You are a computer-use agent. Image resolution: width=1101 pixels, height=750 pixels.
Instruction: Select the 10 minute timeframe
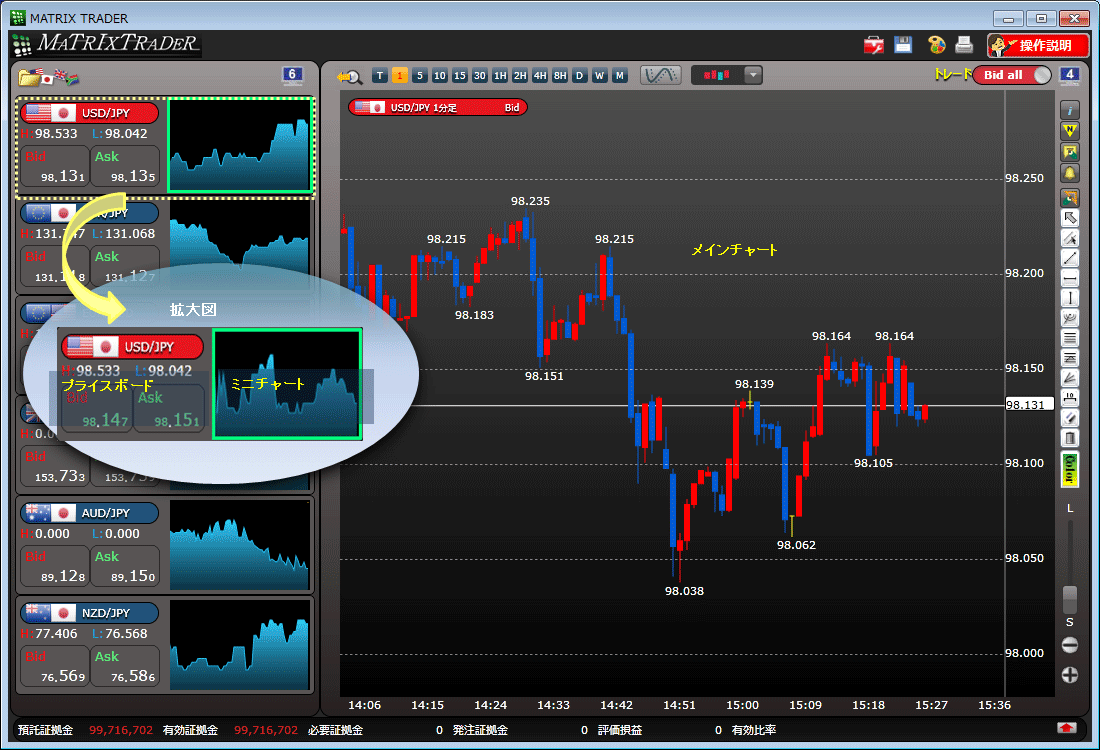coord(440,75)
